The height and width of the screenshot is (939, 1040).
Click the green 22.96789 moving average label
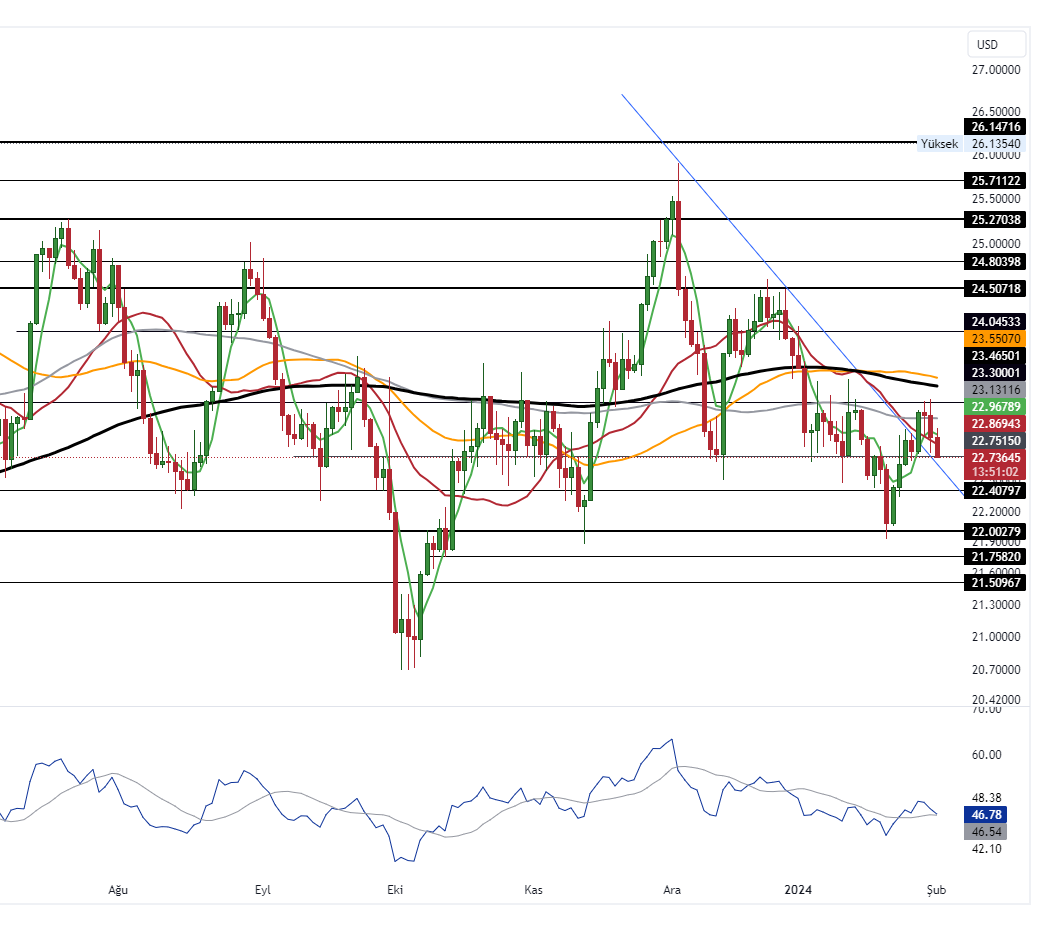coord(994,407)
